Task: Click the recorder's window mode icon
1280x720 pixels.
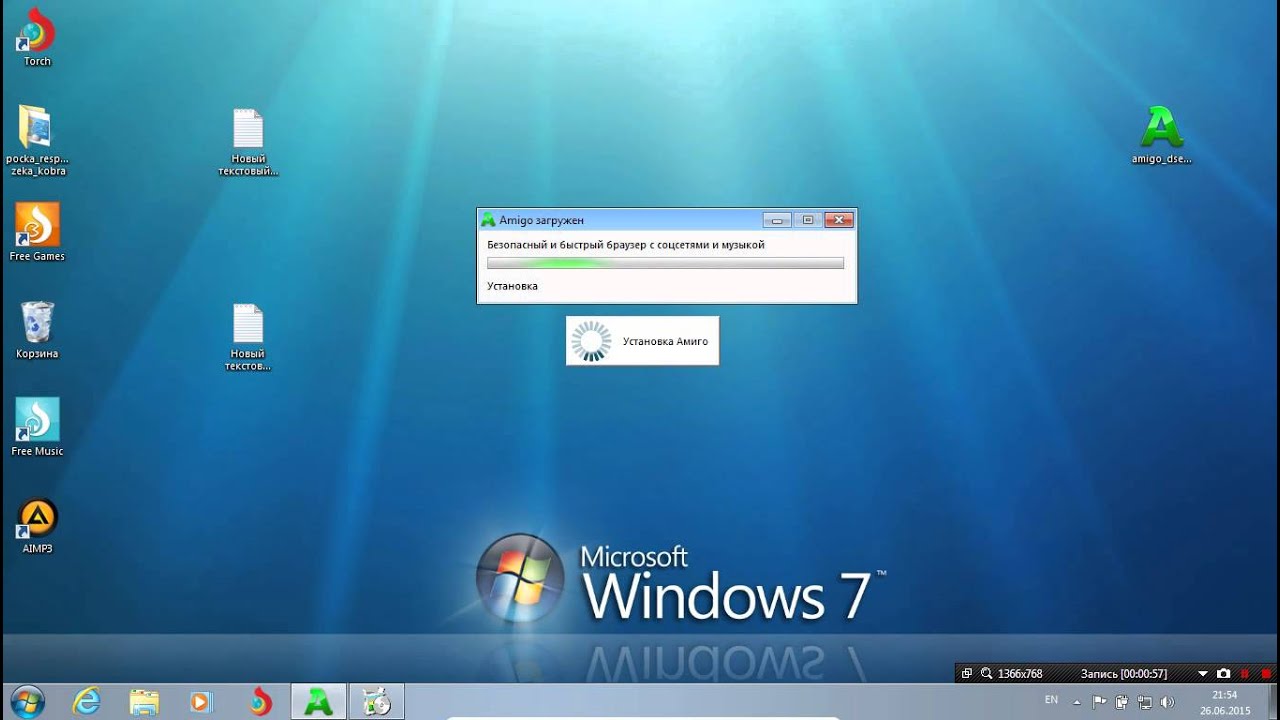Action: click(966, 674)
